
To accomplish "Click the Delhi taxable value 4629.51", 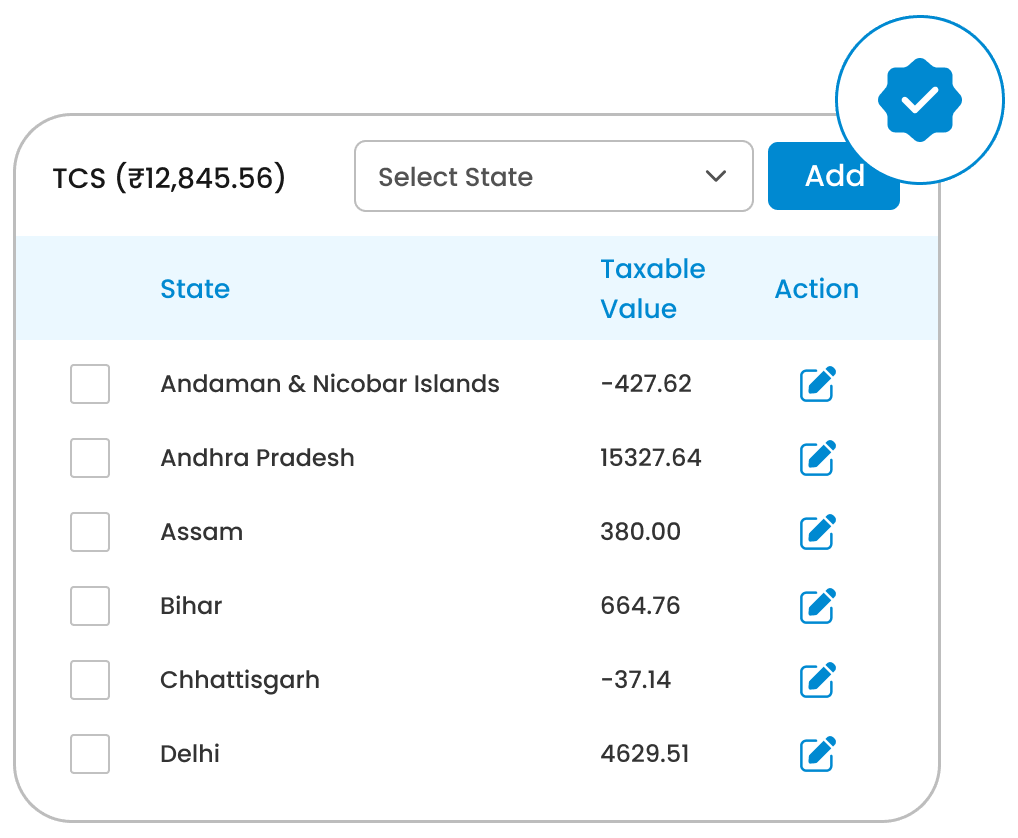I will point(645,754).
